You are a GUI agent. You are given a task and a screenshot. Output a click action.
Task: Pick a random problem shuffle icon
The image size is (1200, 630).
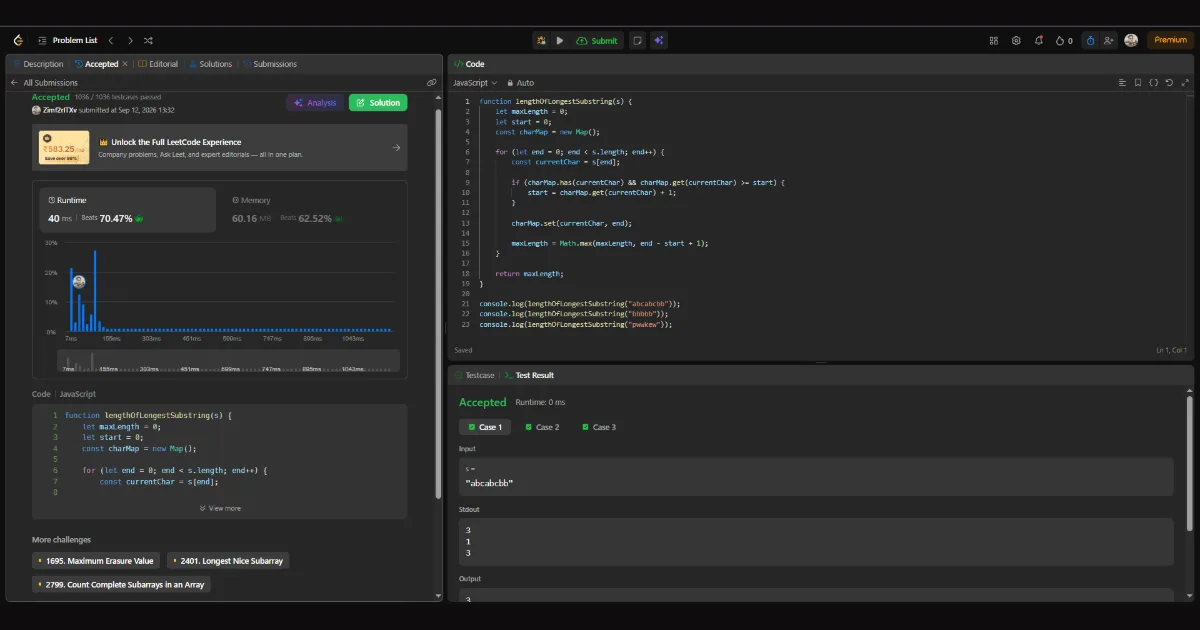[148, 40]
